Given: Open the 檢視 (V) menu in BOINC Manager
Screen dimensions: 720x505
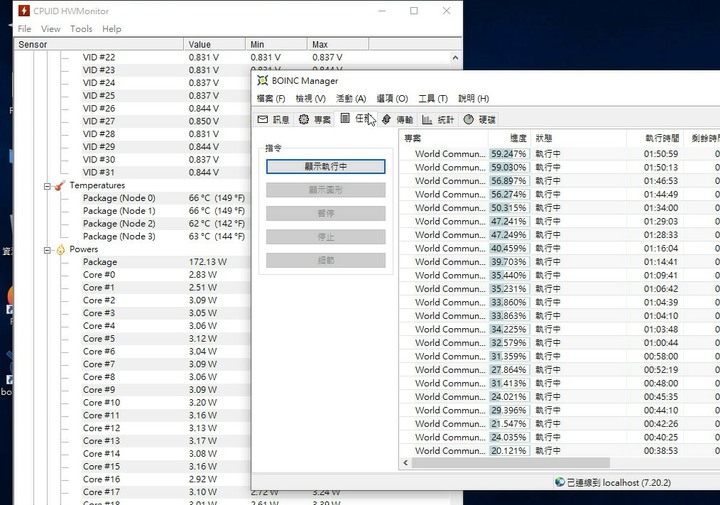Looking at the screenshot, I should click(x=310, y=98).
